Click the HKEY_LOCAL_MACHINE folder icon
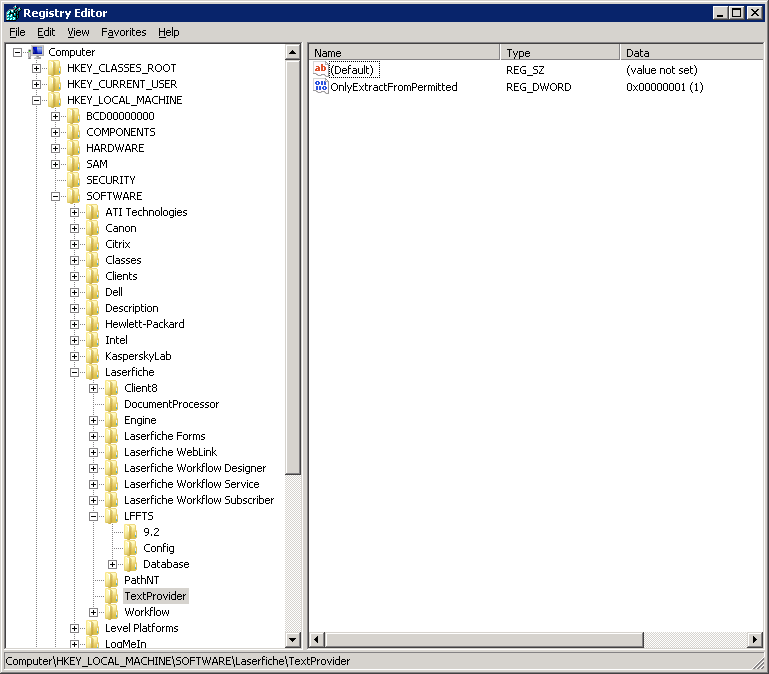Image resolution: width=769 pixels, height=674 pixels. pyautogui.click(x=54, y=100)
